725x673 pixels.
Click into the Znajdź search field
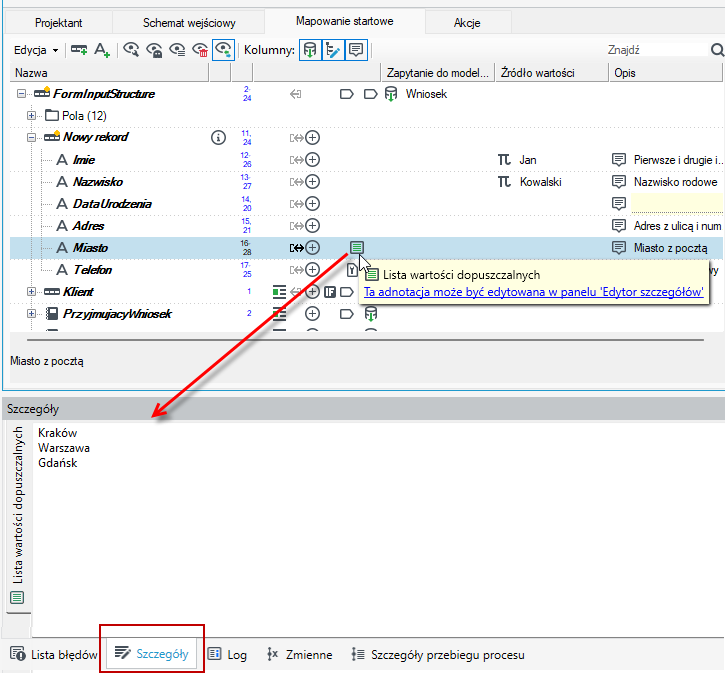[656, 50]
